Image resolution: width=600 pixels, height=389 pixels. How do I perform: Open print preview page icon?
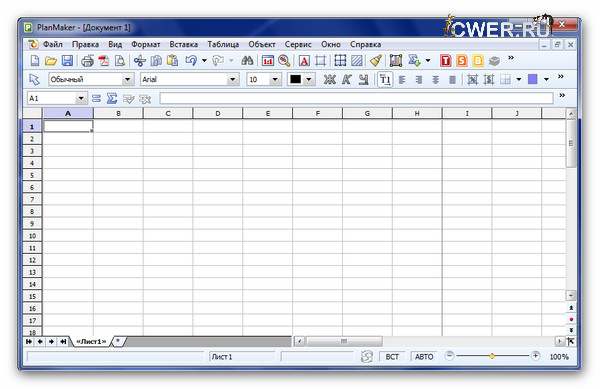[x=120, y=60]
